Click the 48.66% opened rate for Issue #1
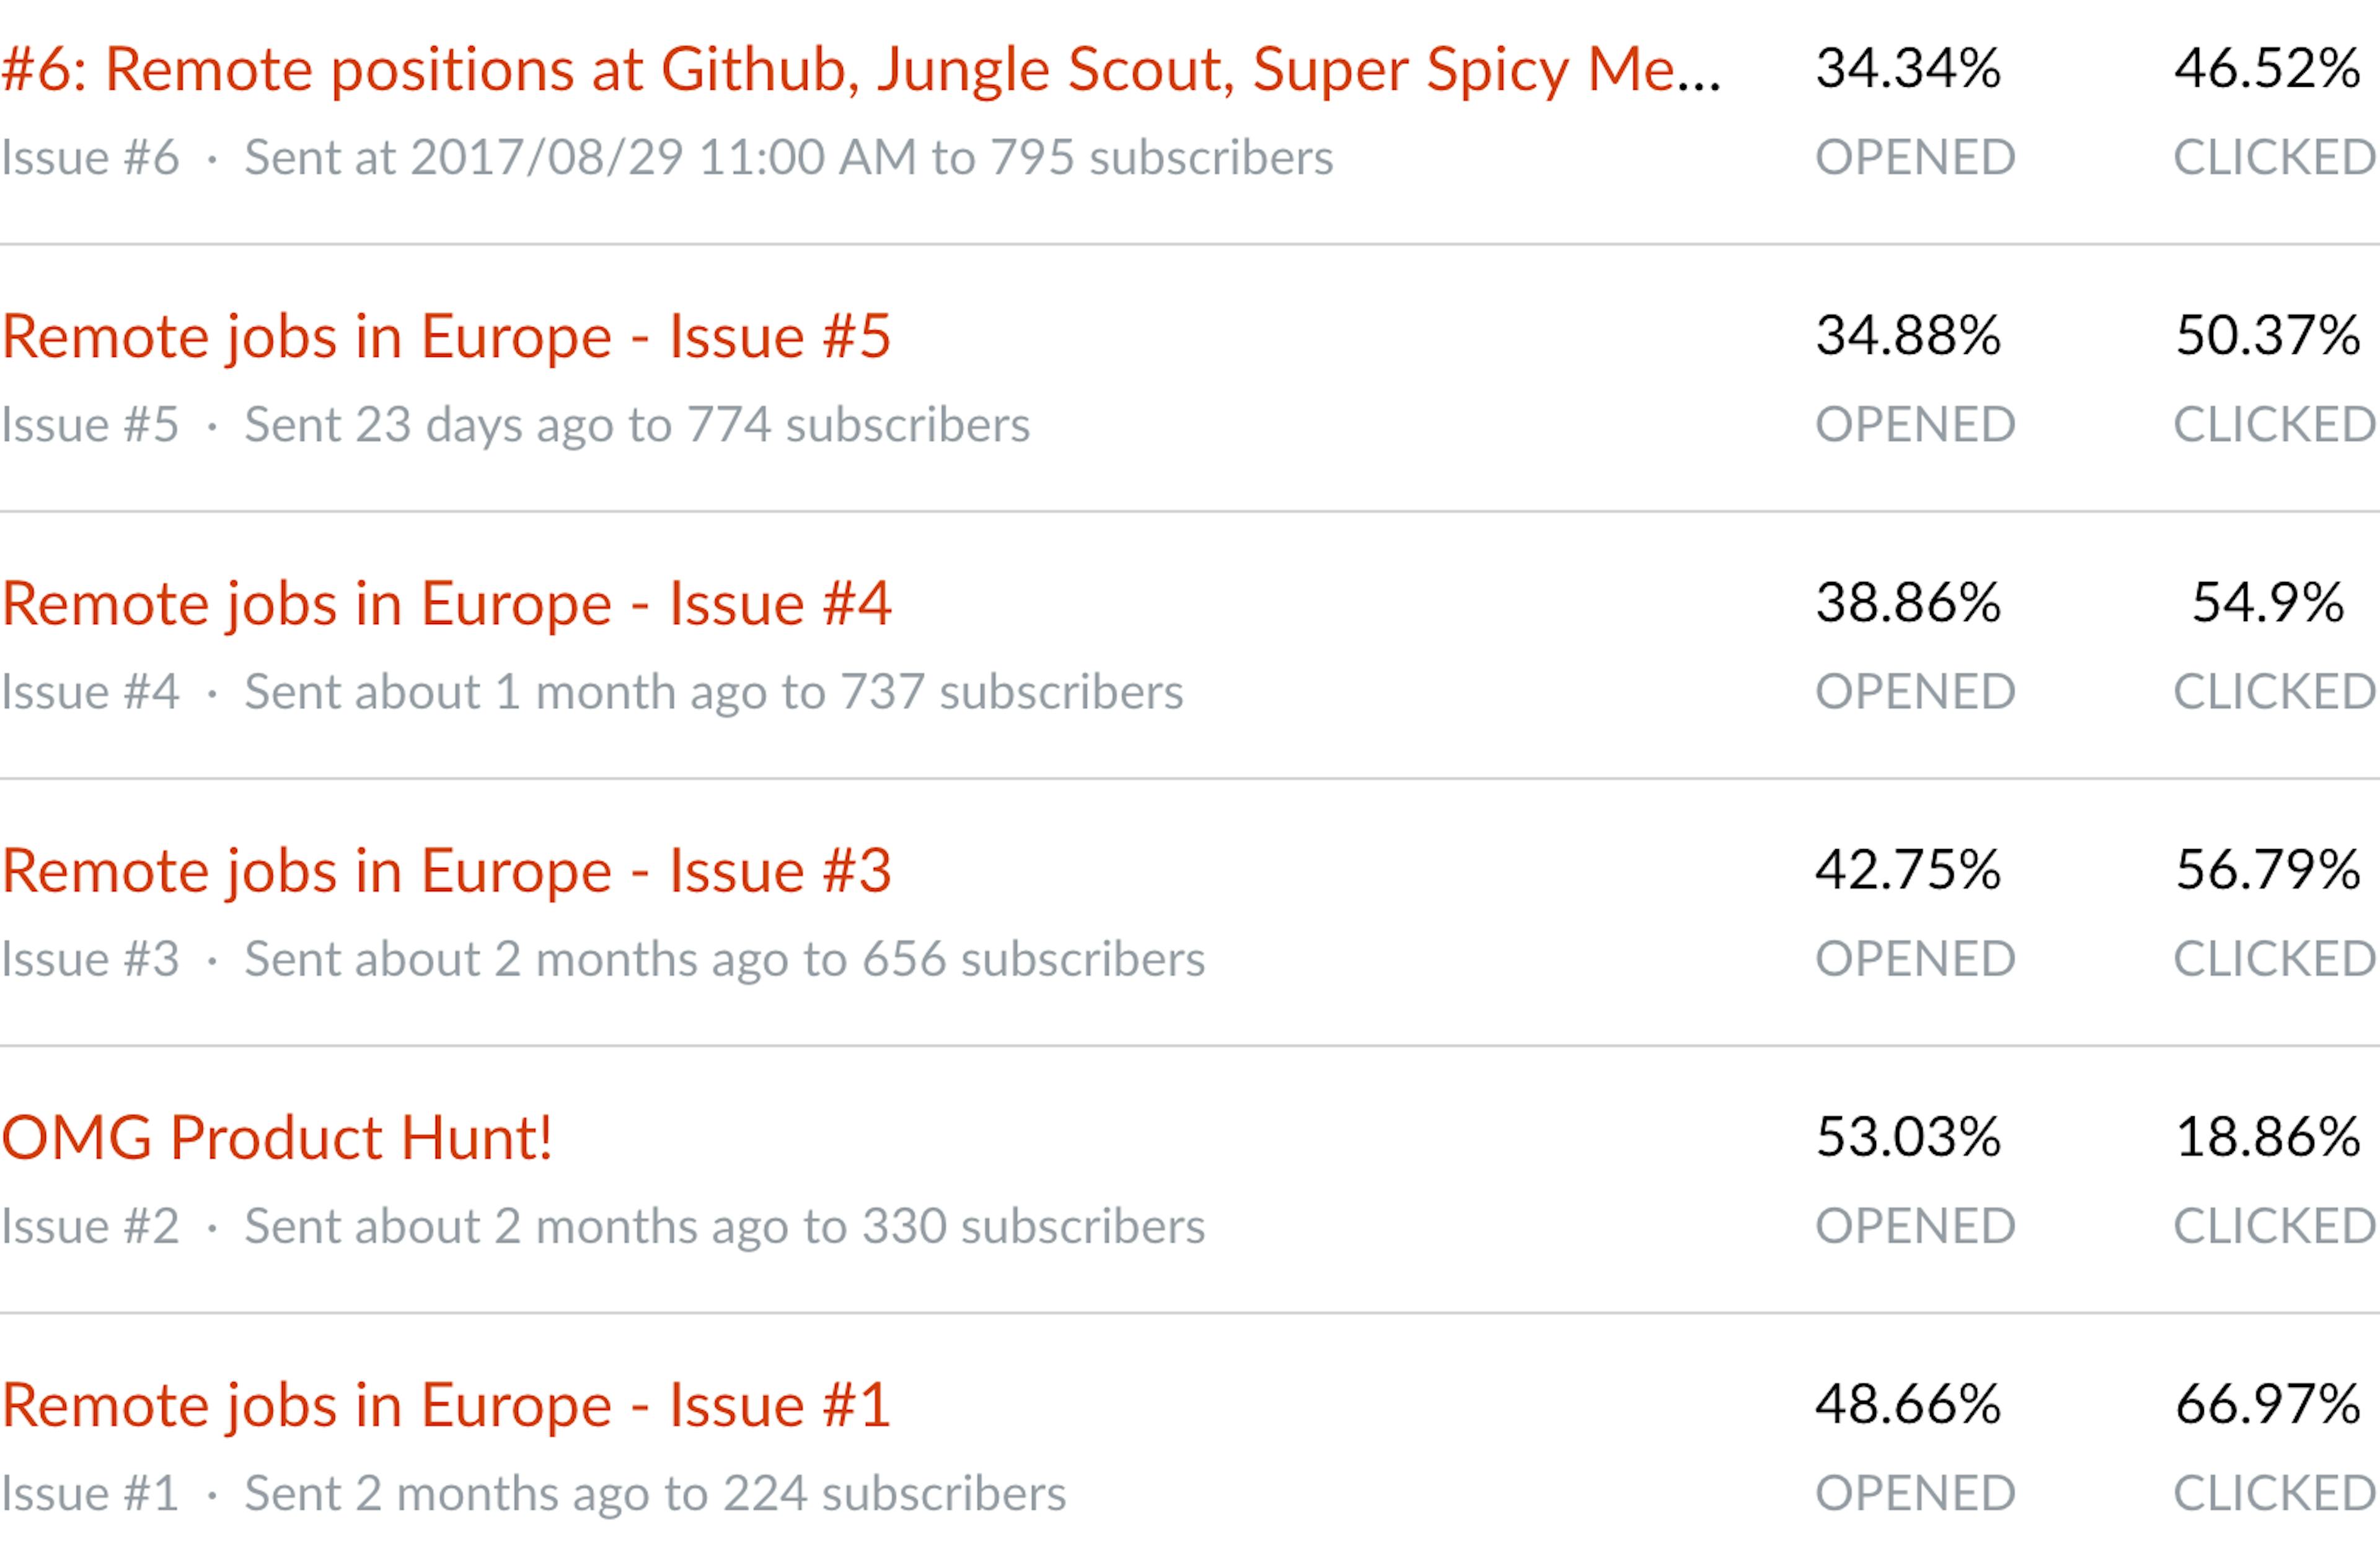The width and height of the screenshot is (2380, 1560). [1908, 1405]
